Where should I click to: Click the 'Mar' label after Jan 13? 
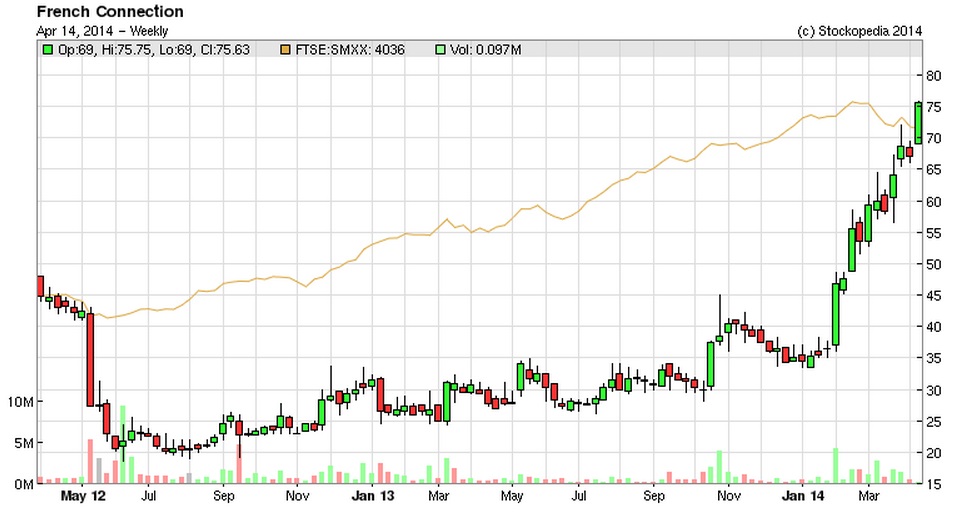pyautogui.click(x=439, y=496)
